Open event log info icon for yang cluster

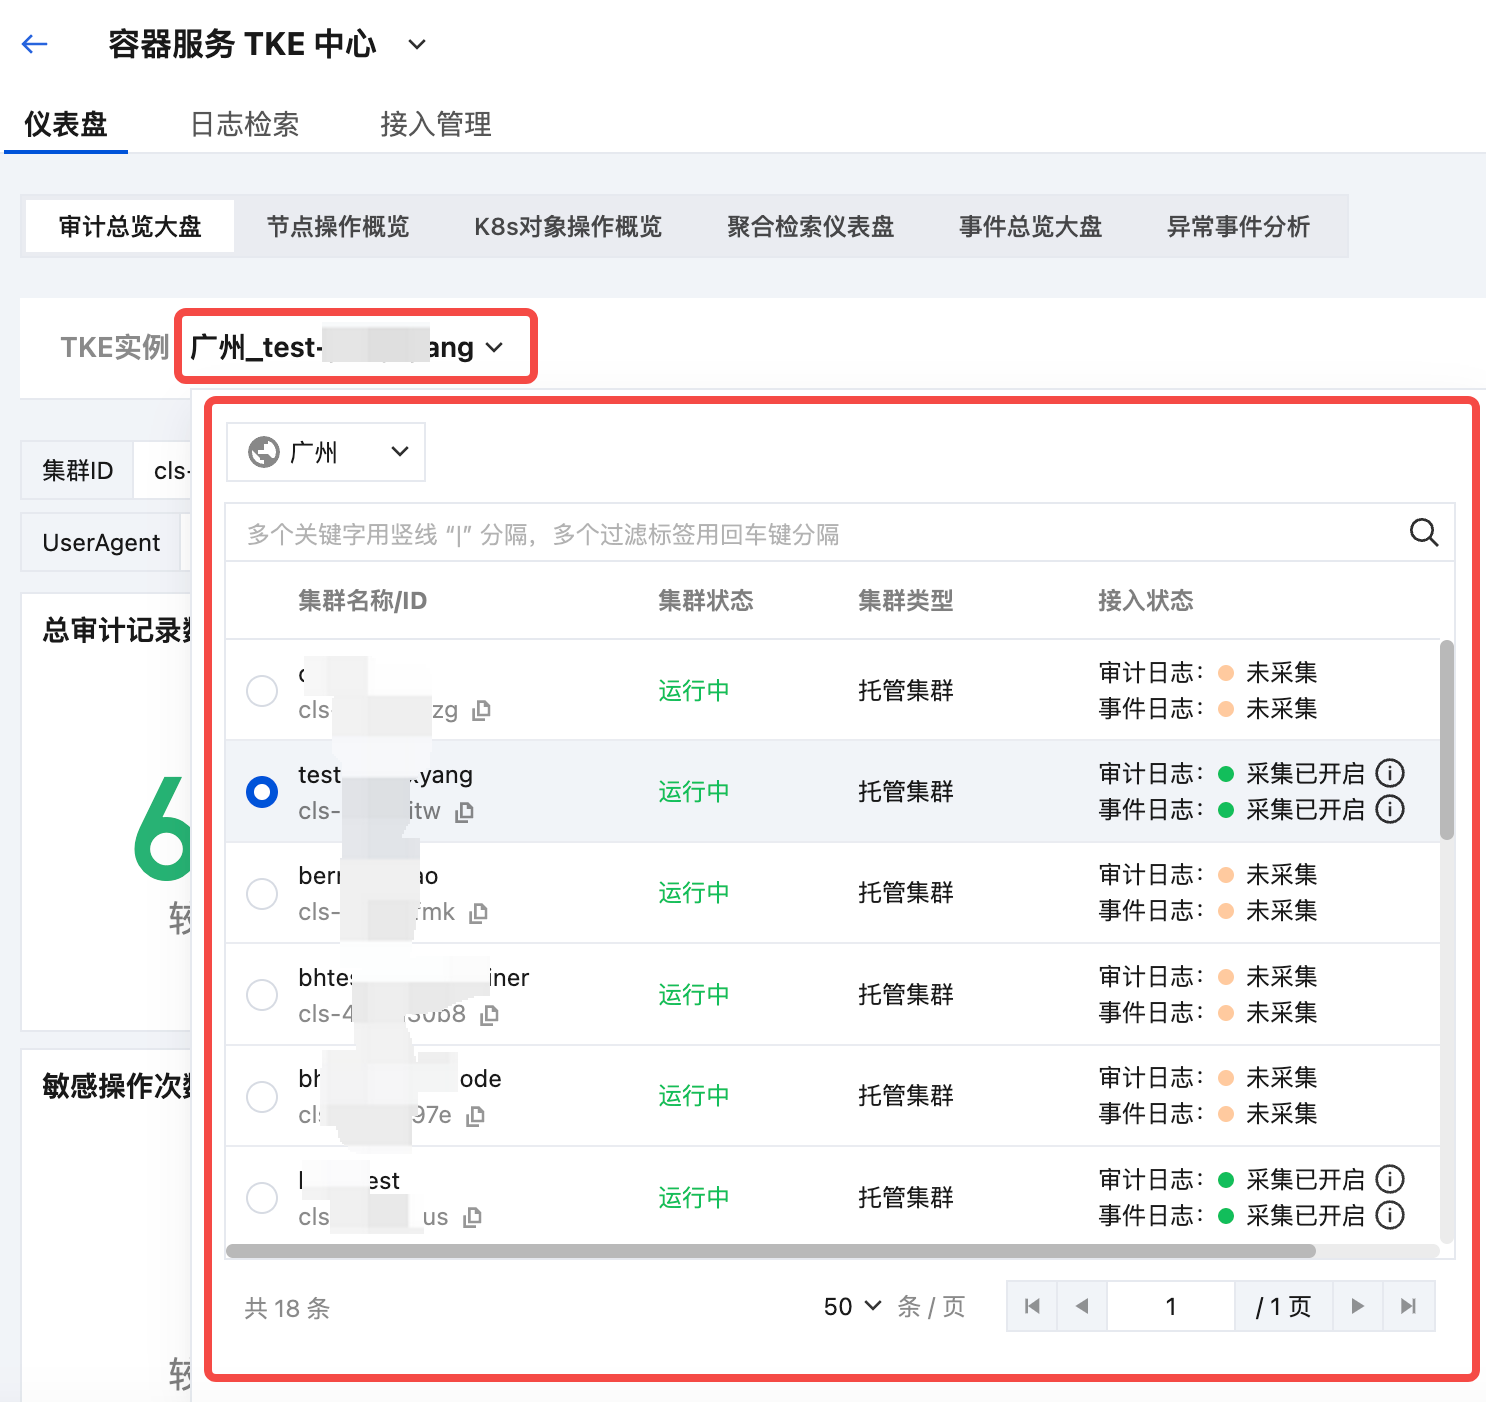point(1390,809)
